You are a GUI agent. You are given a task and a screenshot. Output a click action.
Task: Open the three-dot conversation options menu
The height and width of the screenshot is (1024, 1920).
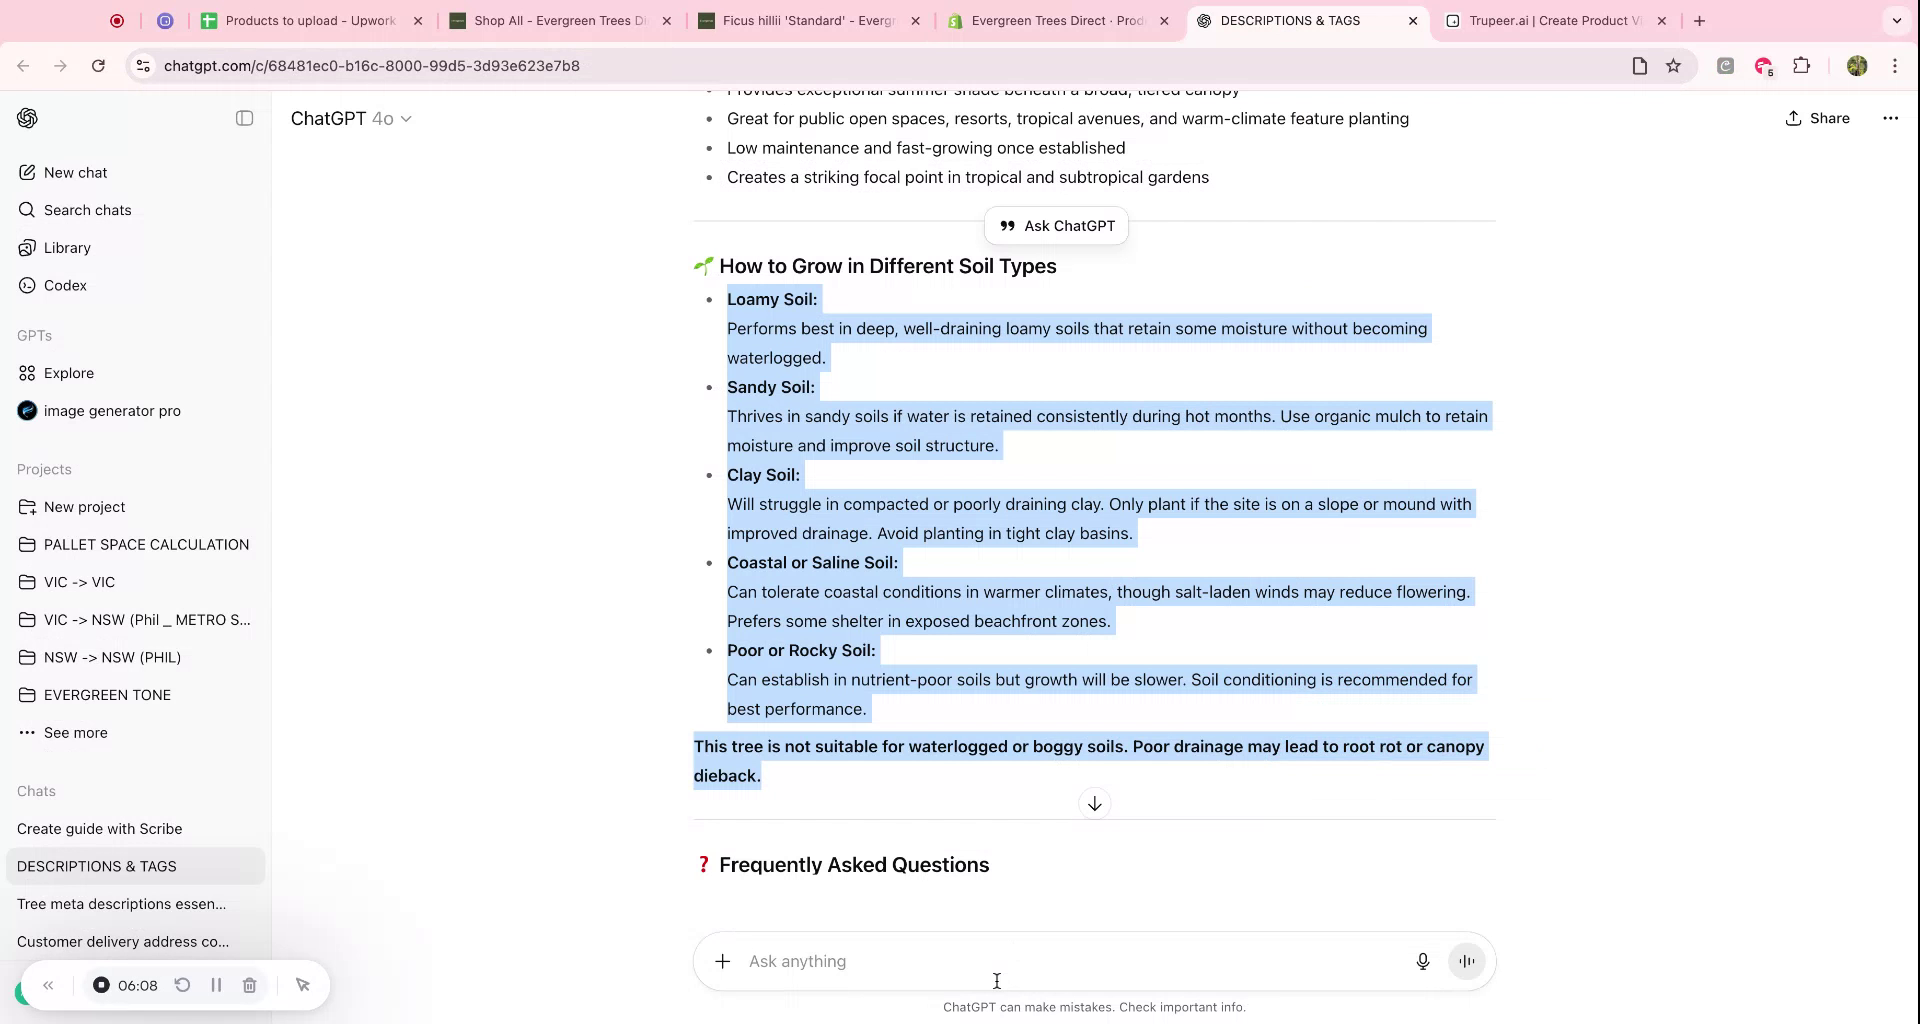click(1889, 118)
